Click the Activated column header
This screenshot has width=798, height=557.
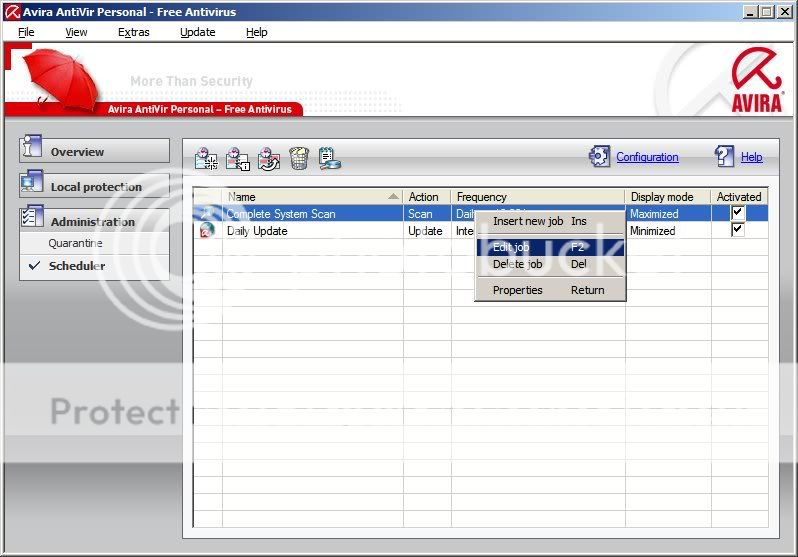click(739, 197)
